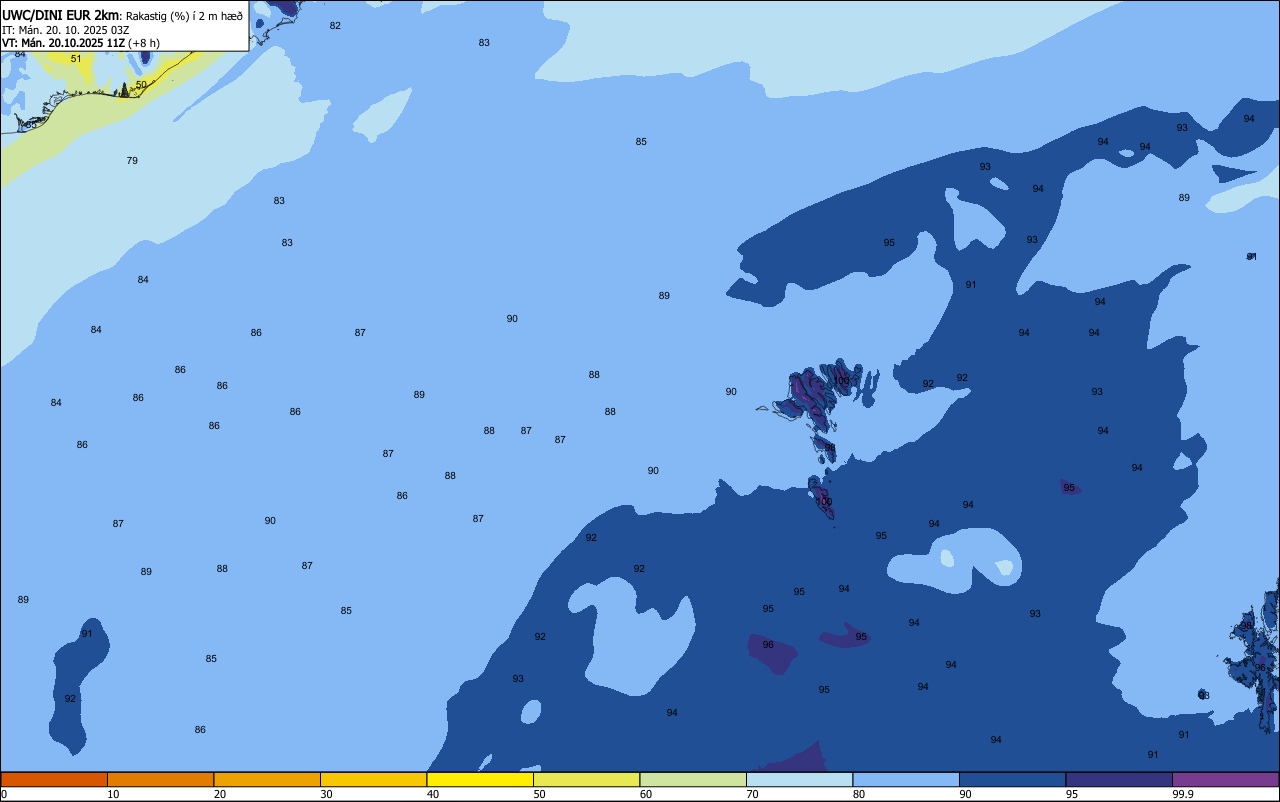
Task: Click the pale blue 70–80 legend block
Action: pos(799,779)
